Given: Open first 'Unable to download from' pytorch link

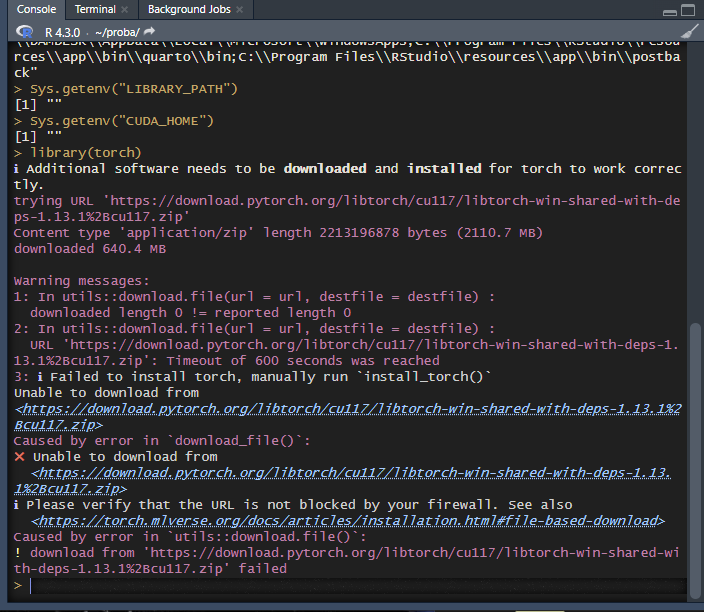Looking at the screenshot, I should 348,417.
